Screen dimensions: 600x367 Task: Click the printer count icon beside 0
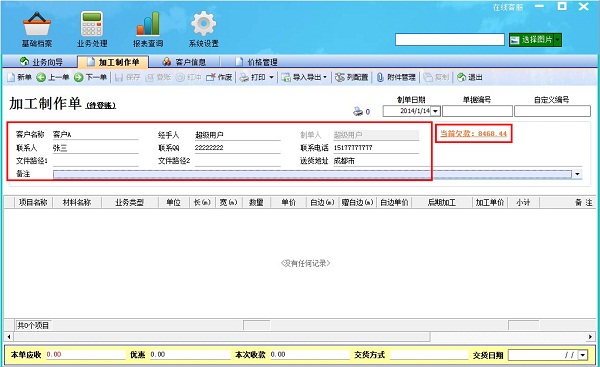[358, 111]
